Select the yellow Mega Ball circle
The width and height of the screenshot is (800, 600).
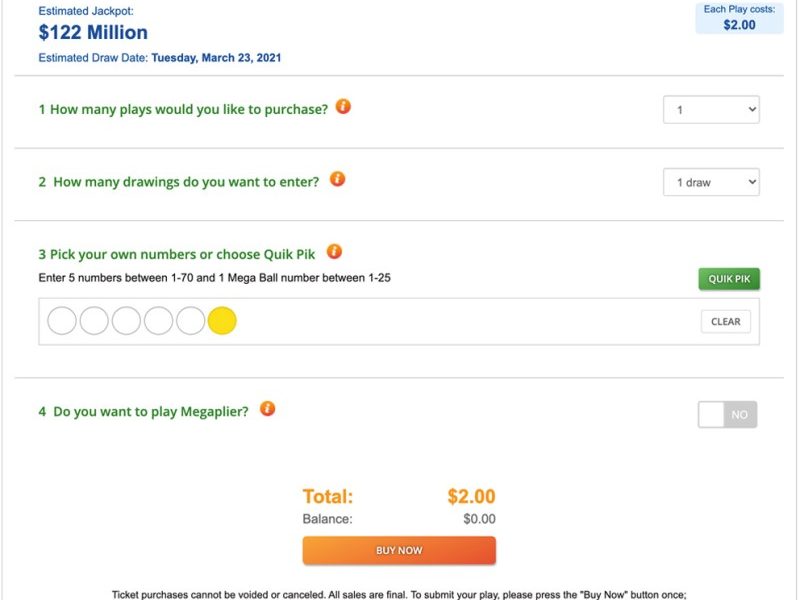click(222, 321)
